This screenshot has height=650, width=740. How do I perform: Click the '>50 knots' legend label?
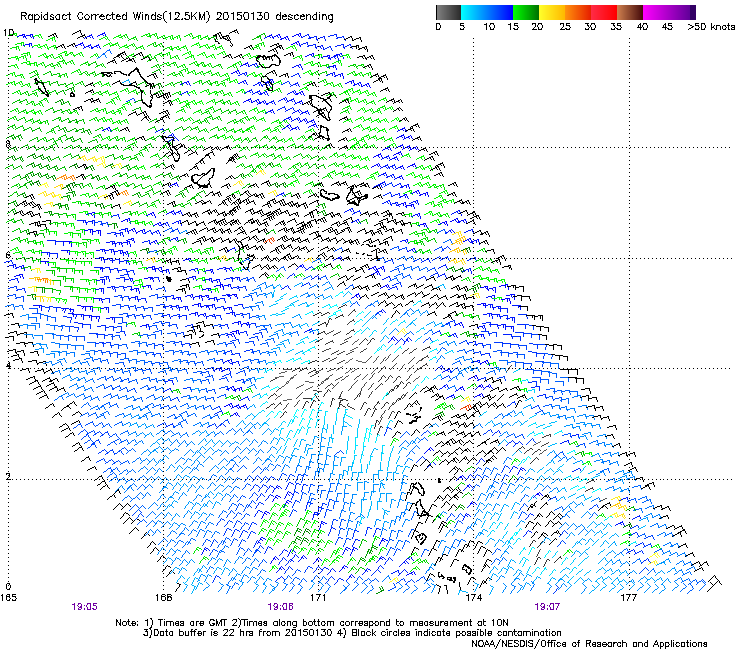click(711, 27)
